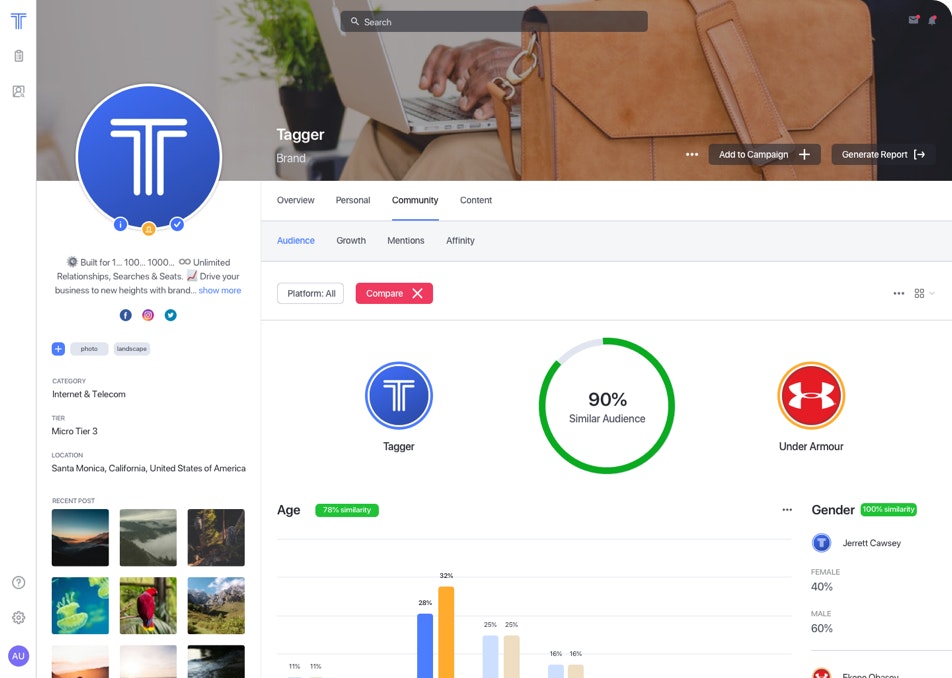Select the Audience sub-tab
The height and width of the screenshot is (678, 952).
[296, 240]
